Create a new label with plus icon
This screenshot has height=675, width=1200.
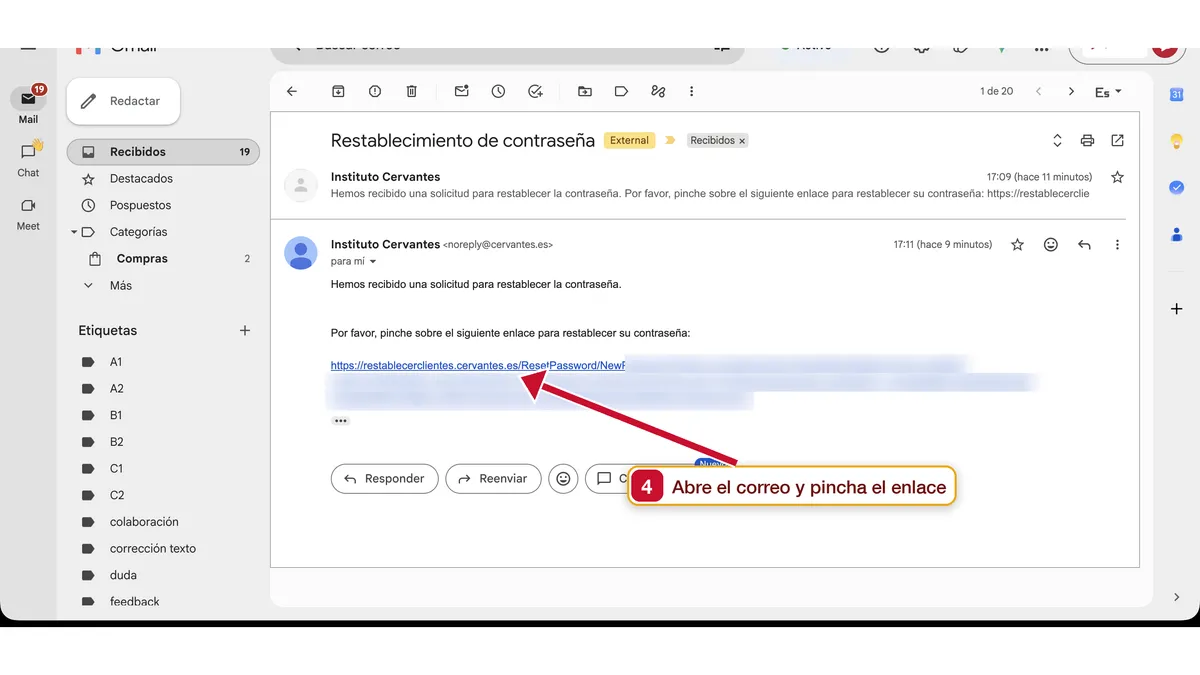pos(245,330)
